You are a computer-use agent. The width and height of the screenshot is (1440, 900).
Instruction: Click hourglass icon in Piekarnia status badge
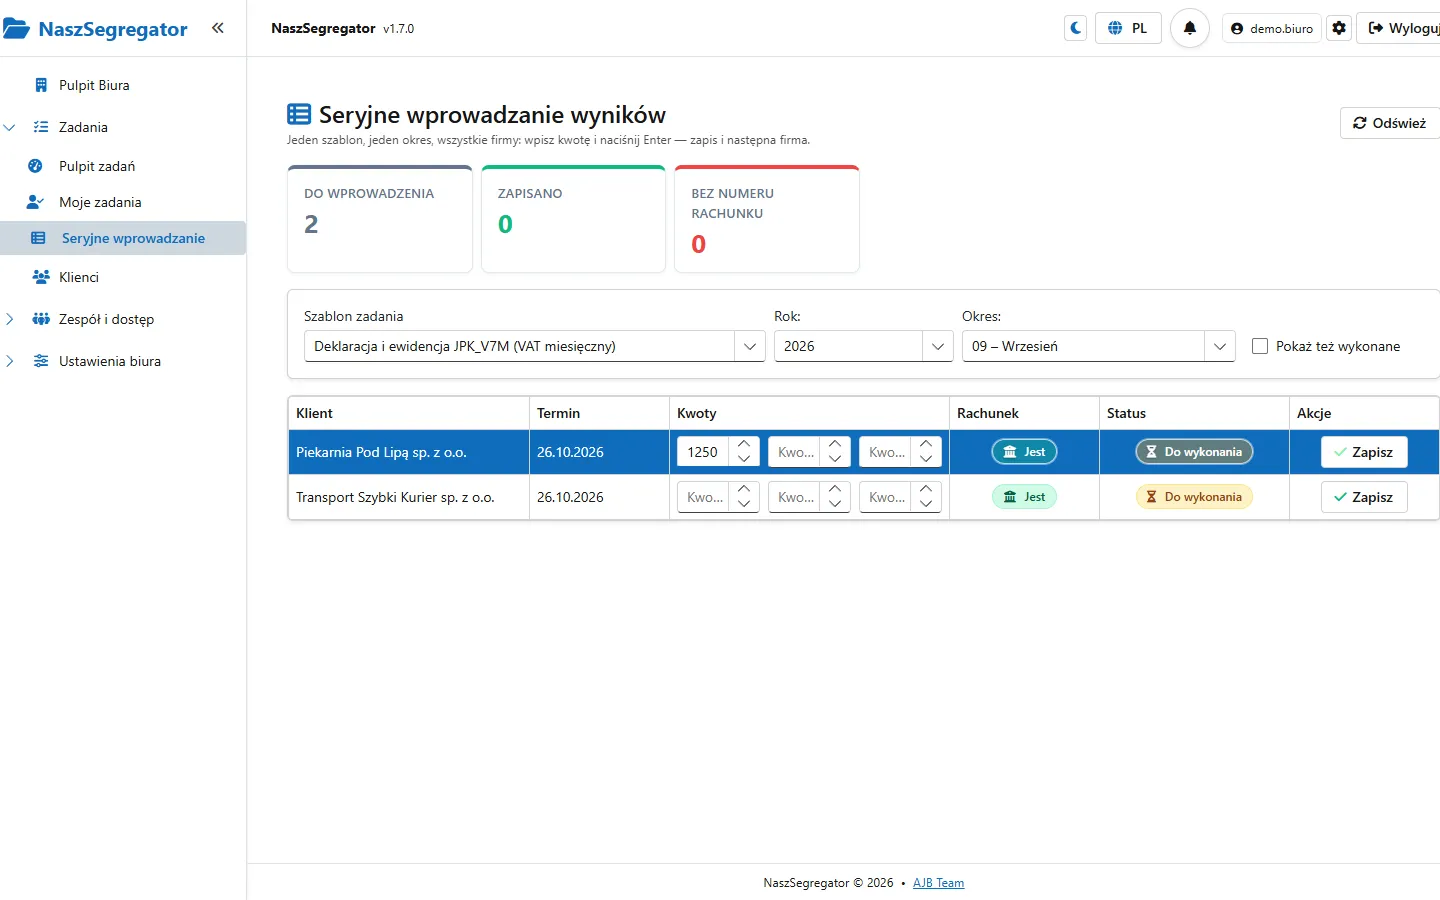click(1151, 452)
